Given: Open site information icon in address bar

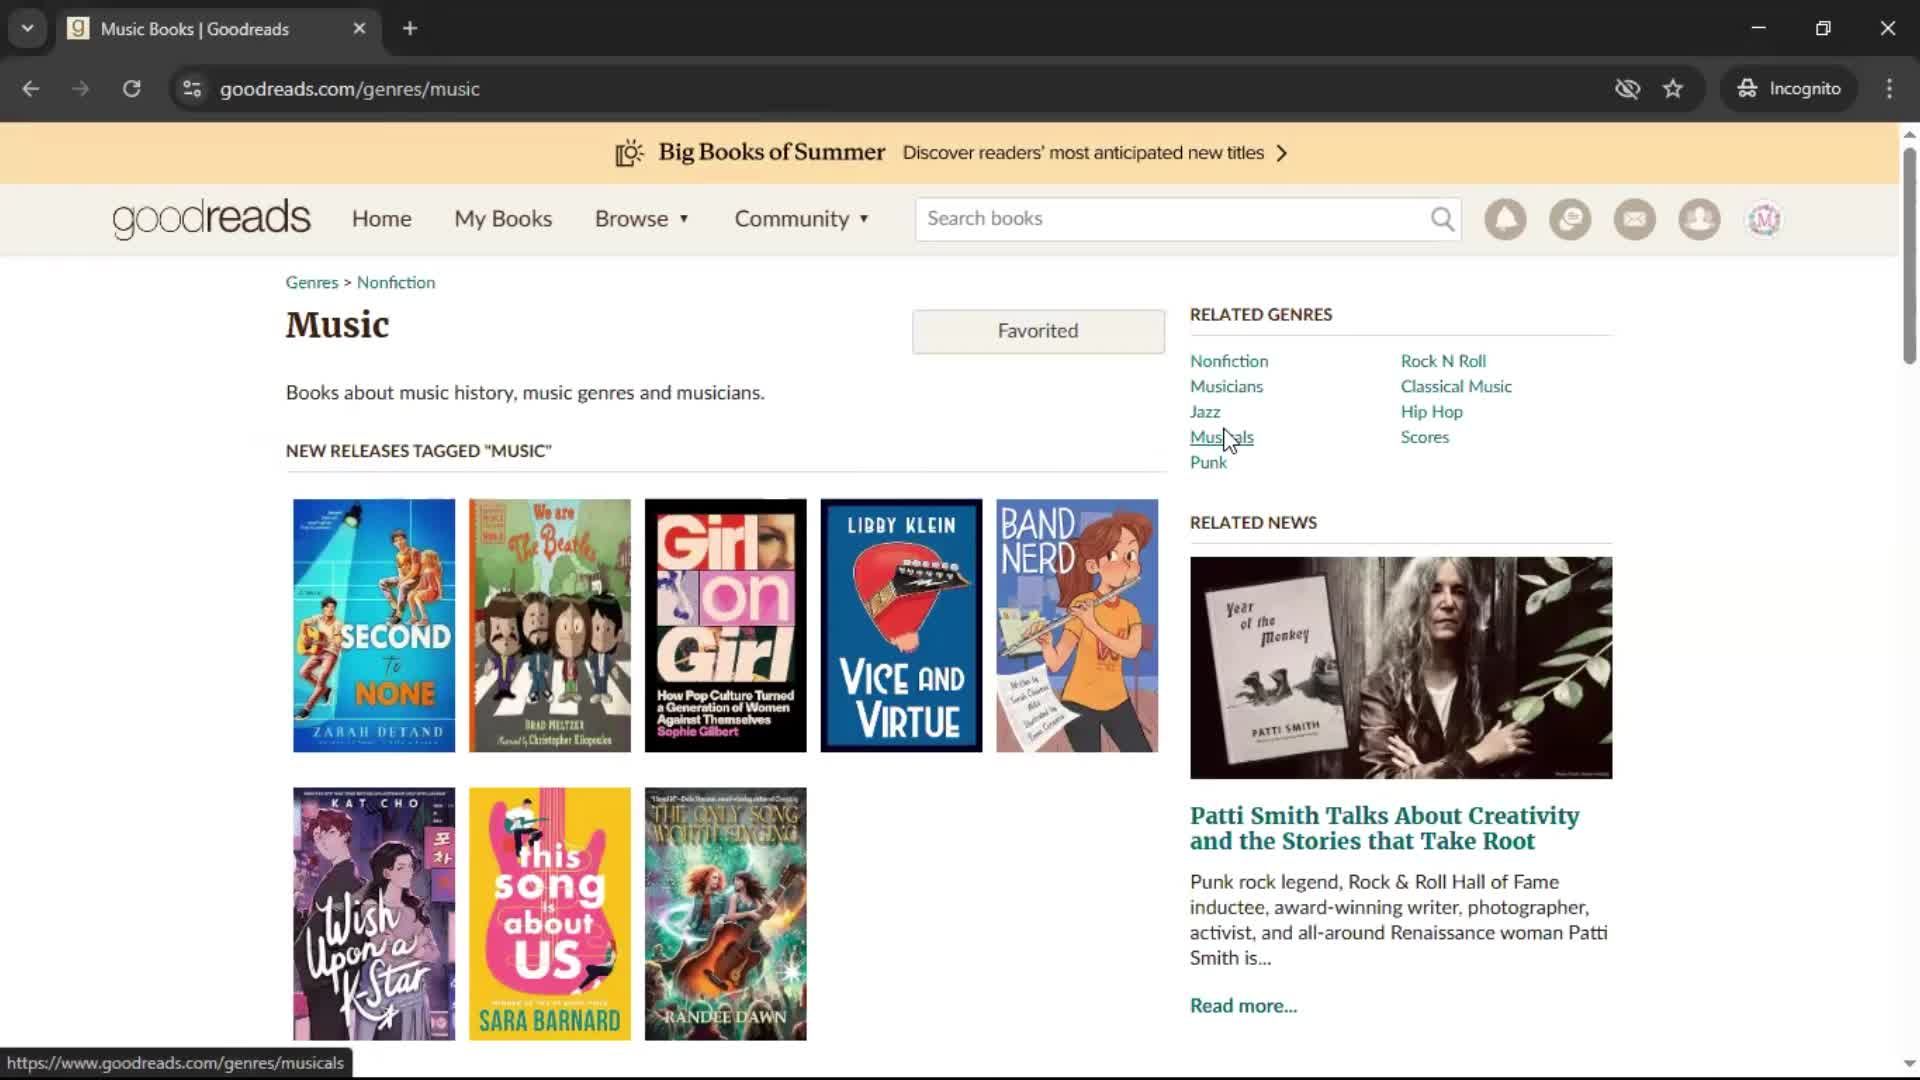Looking at the screenshot, I should pos(192,89).
